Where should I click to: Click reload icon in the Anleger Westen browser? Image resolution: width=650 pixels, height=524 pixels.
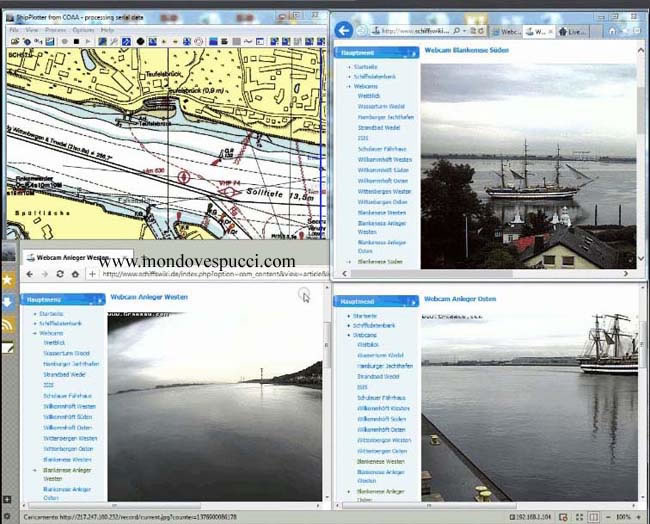[x=60, y=274]
